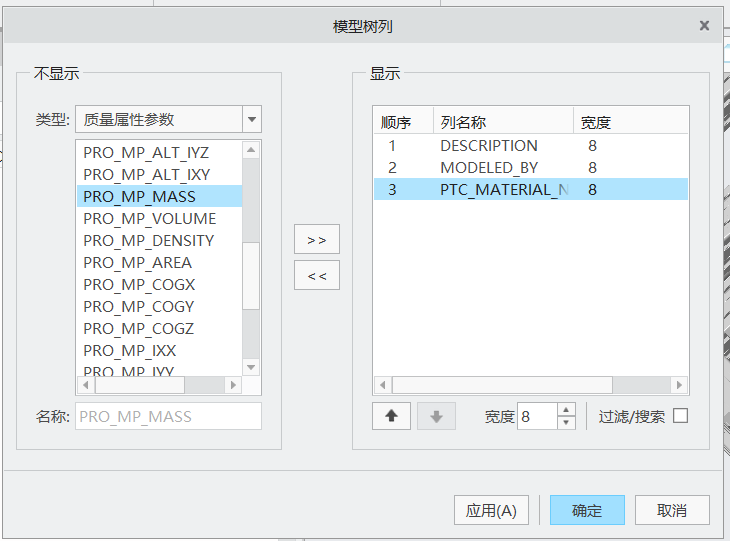This screenshot has height=541, width=730.
Task: Enable the 过滤/搜索 checkbox
Action: coord(680,416)
